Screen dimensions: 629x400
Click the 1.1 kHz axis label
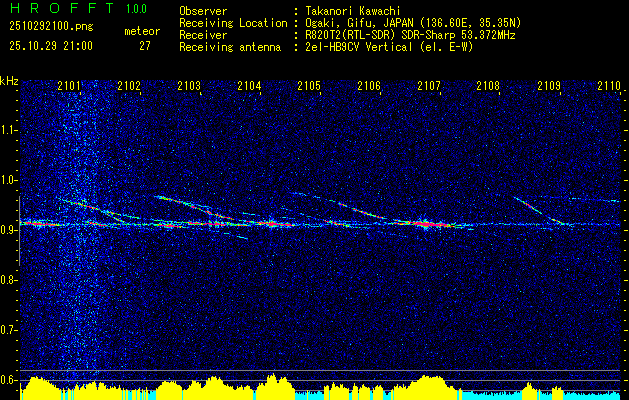point(8,130)
